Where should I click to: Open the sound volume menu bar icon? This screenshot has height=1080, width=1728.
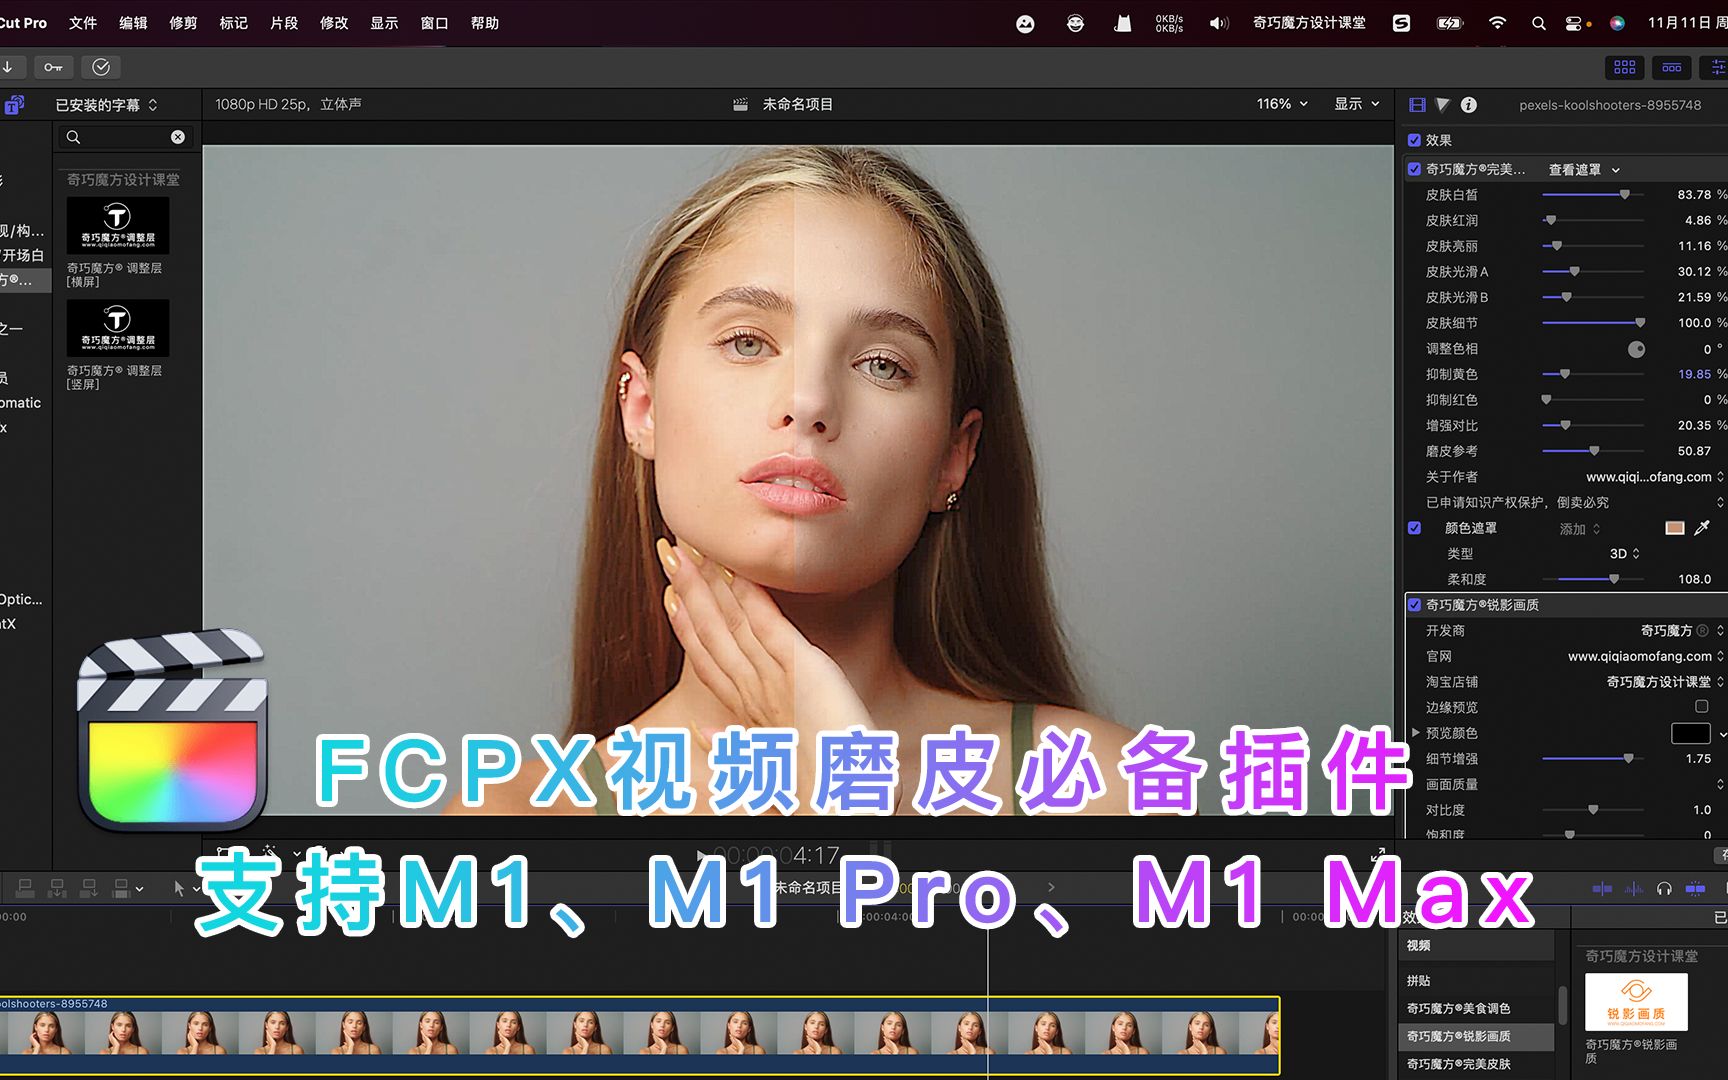click(1219, 23)
